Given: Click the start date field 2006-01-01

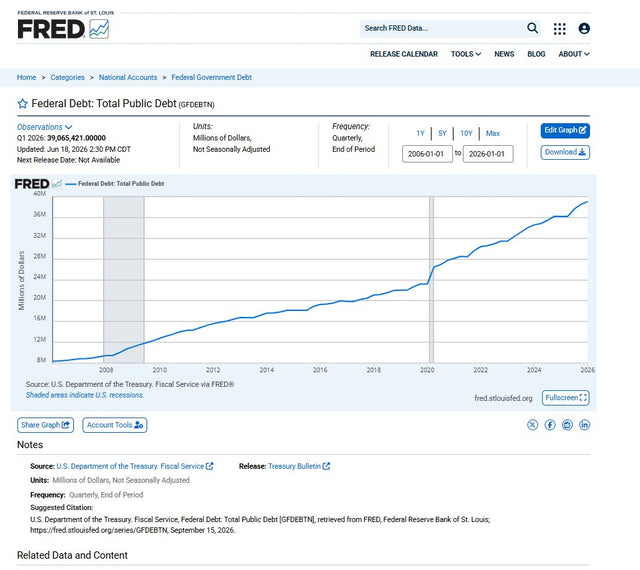Looking at the screenshot, I should click(427, 154).
